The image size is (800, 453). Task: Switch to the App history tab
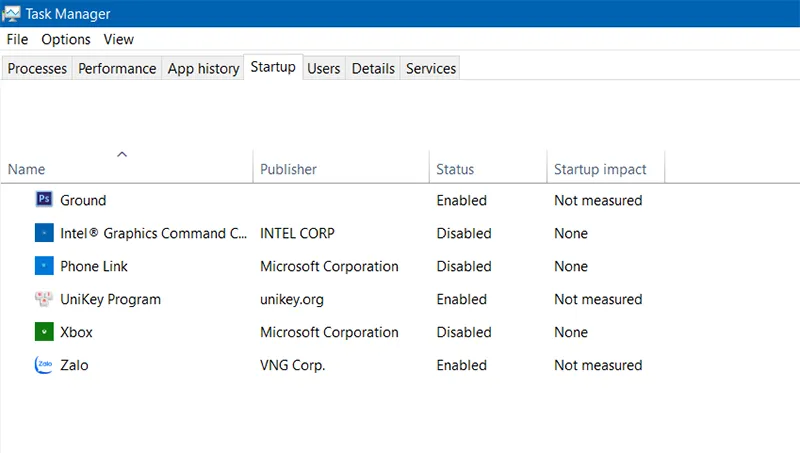click(203, 68)
